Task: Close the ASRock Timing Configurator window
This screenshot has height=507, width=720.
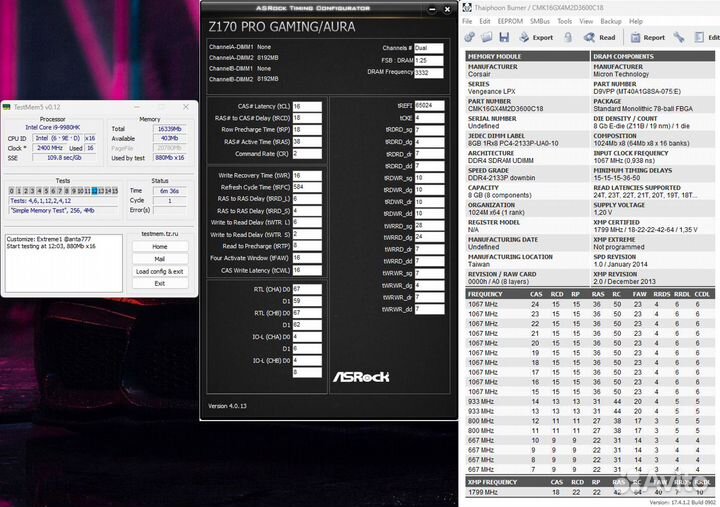Action: click(447, 9)
